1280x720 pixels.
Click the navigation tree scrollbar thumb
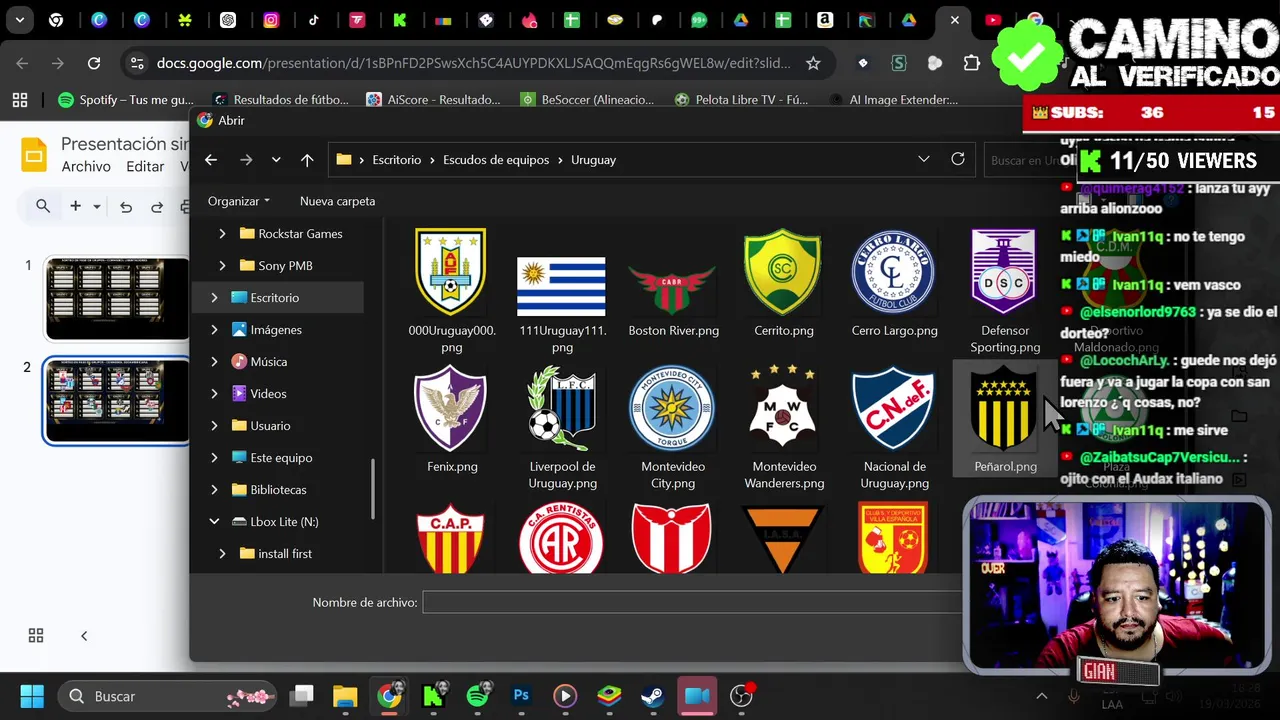373,491
